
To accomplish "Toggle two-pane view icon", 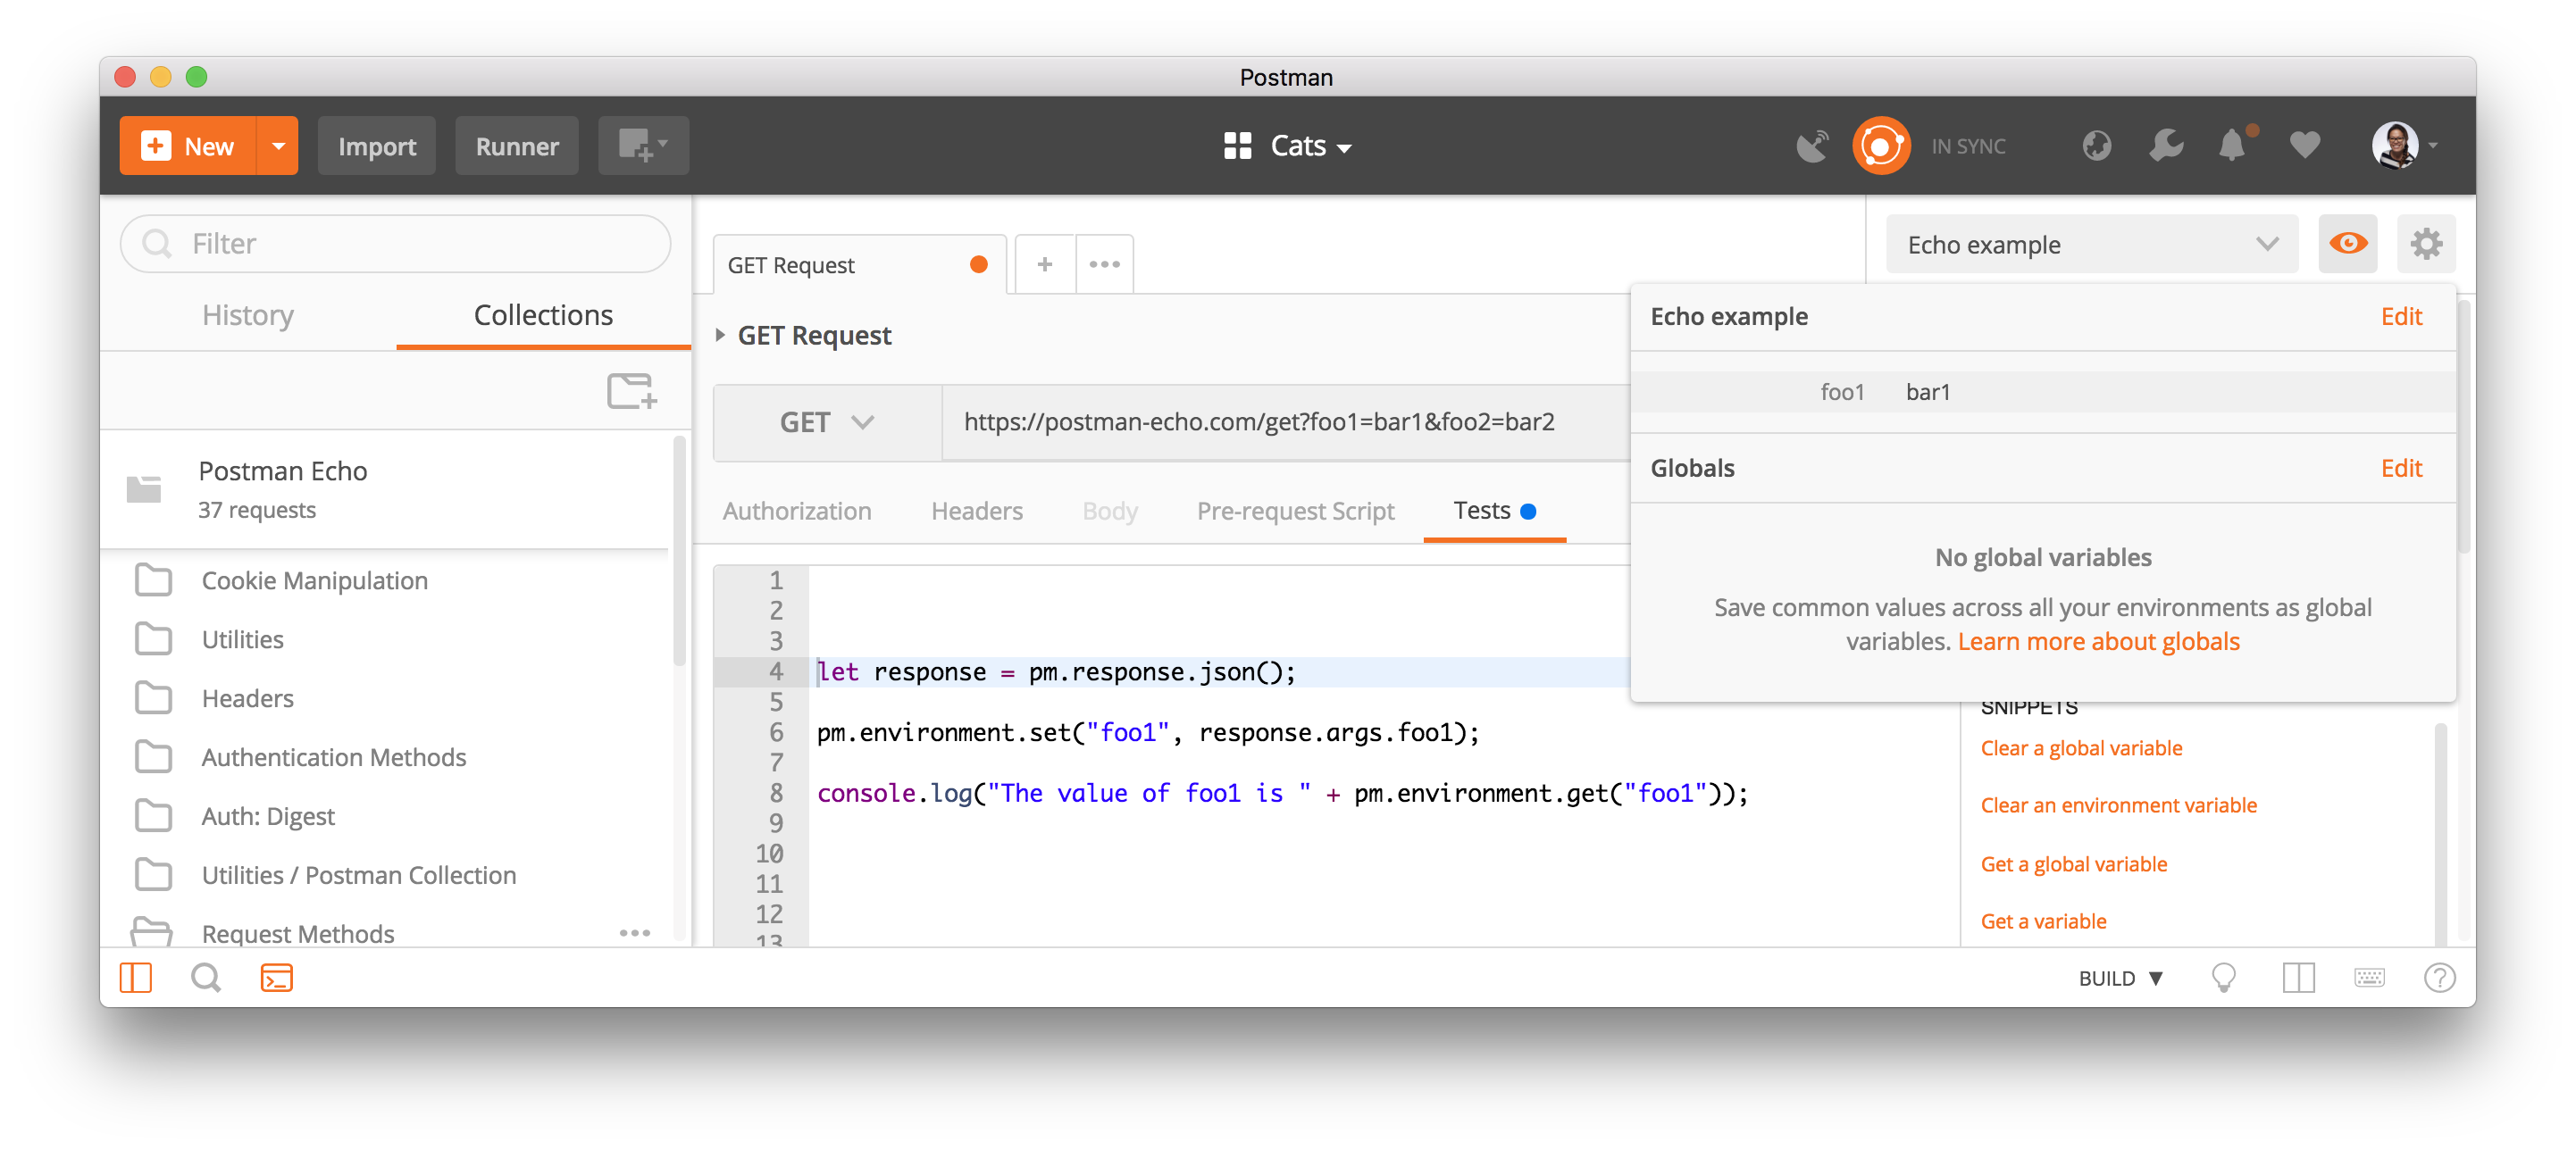I will click(x=2298, y=978).
